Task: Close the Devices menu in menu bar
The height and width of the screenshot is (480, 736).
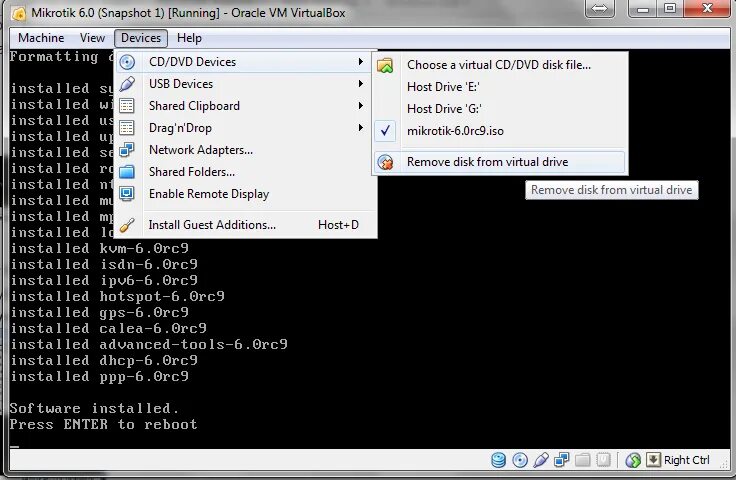Action: pyautogui.click(x=141, y=38)
